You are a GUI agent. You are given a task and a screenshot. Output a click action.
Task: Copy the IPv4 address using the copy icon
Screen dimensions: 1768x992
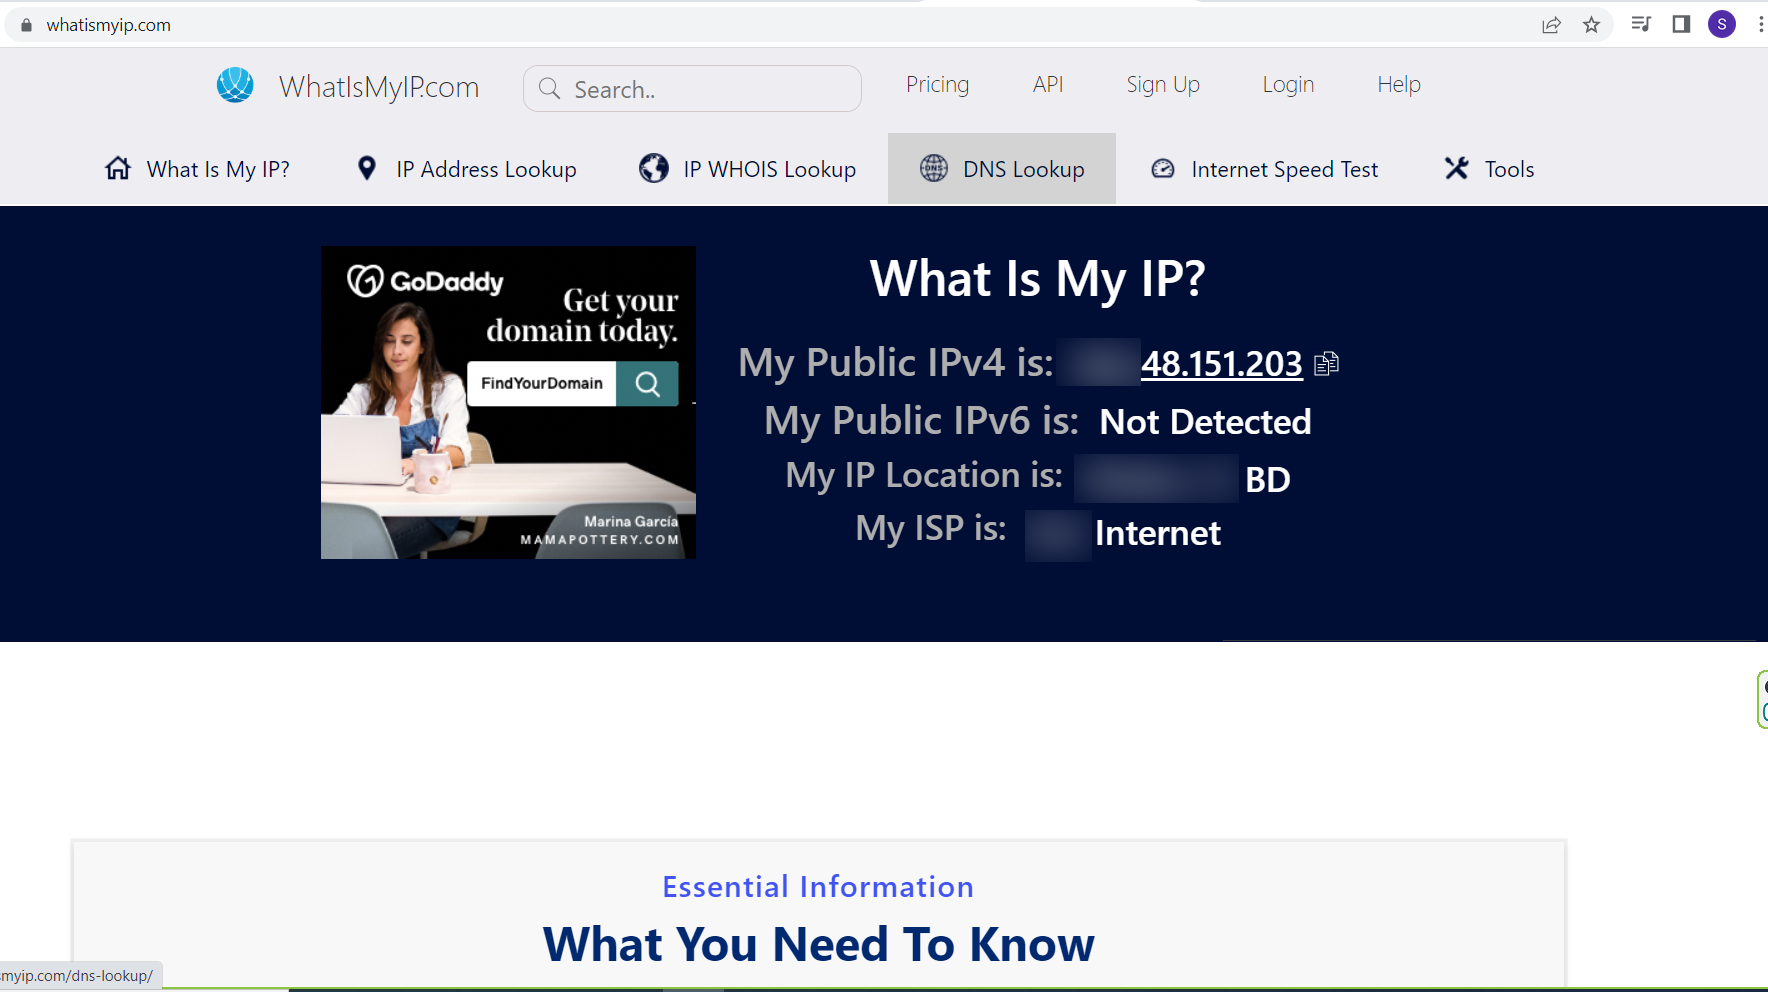[1326, 363]
